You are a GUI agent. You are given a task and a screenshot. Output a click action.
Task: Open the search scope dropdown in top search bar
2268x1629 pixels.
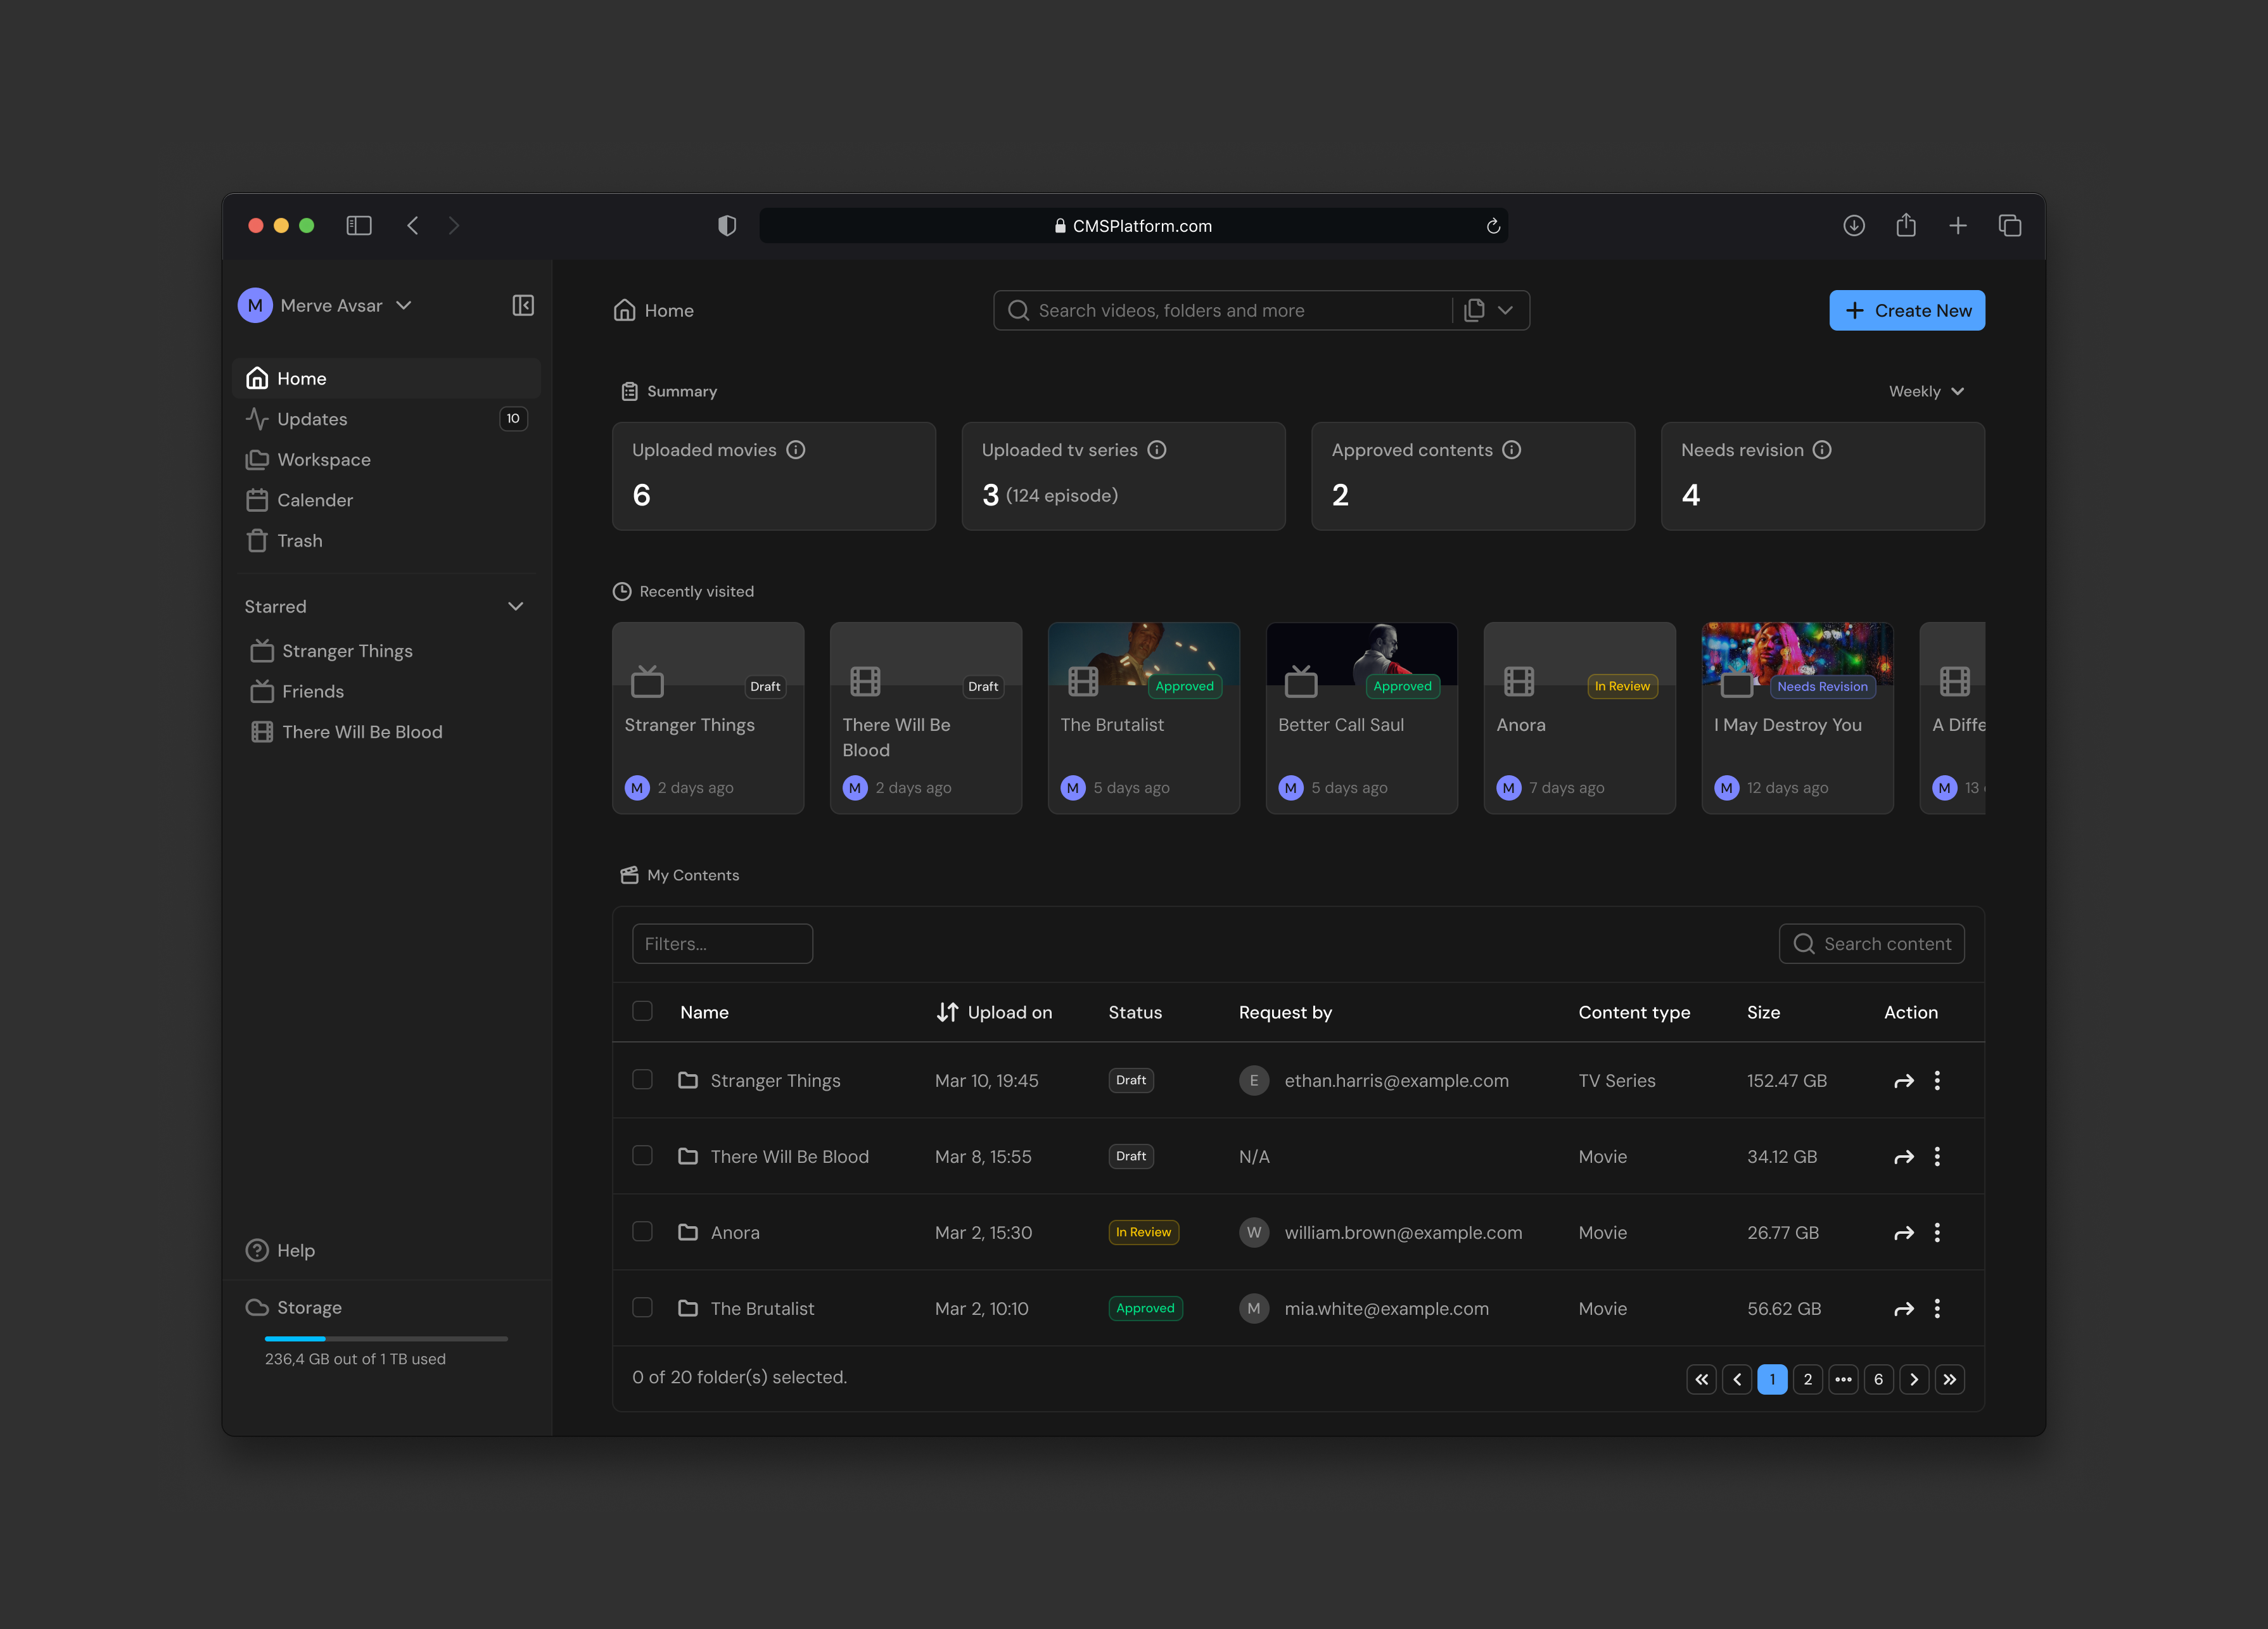point(1490,310)
